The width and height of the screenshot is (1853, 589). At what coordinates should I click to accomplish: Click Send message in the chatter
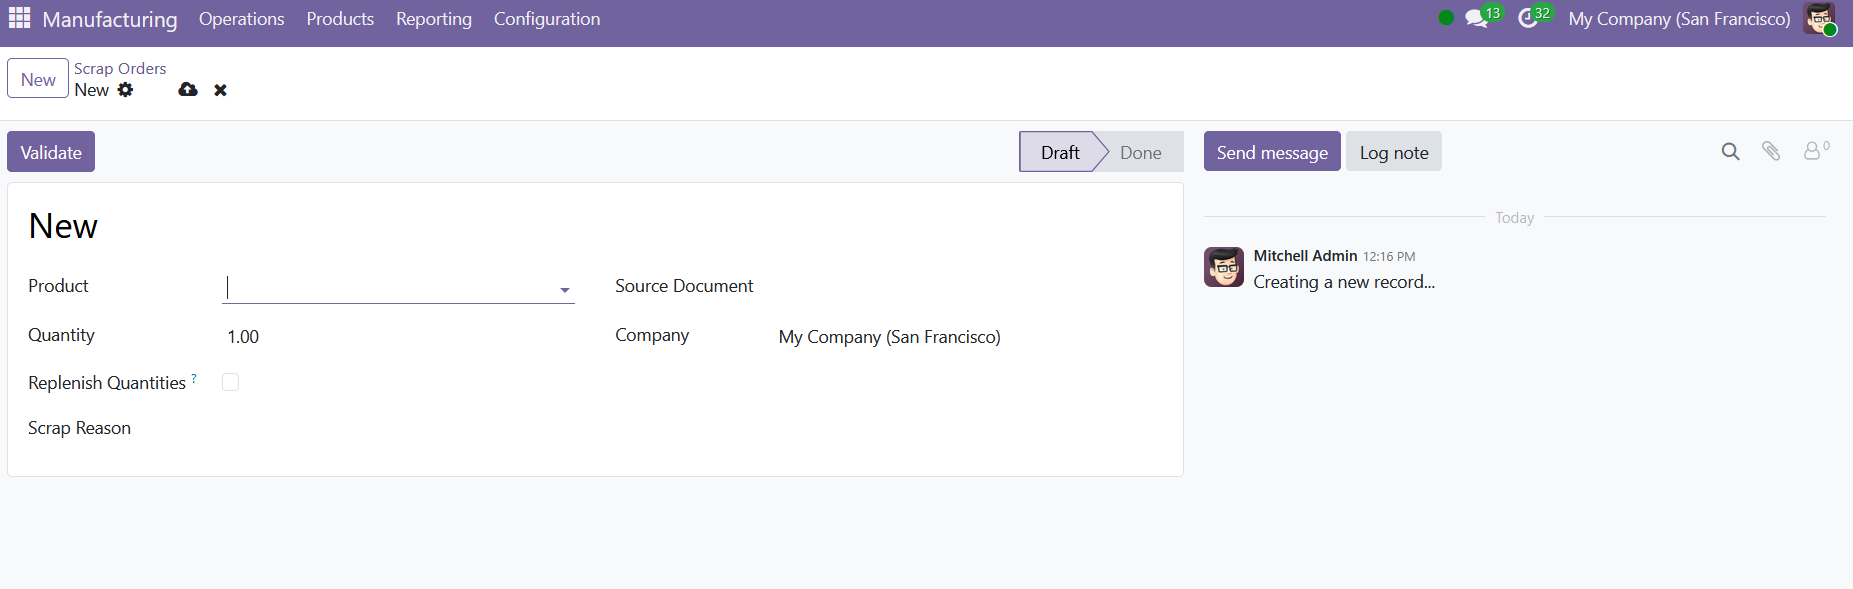pyautogui.click(x=1272, y=152)
